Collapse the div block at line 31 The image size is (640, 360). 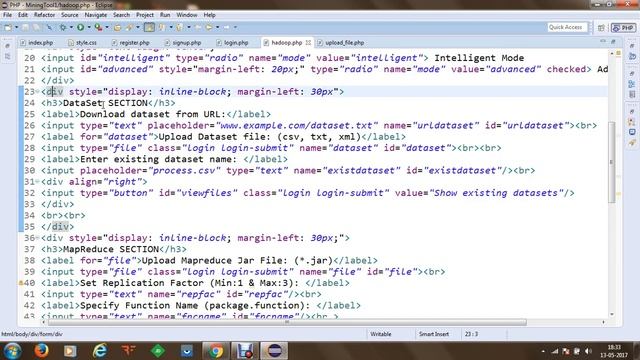[37, 182]
